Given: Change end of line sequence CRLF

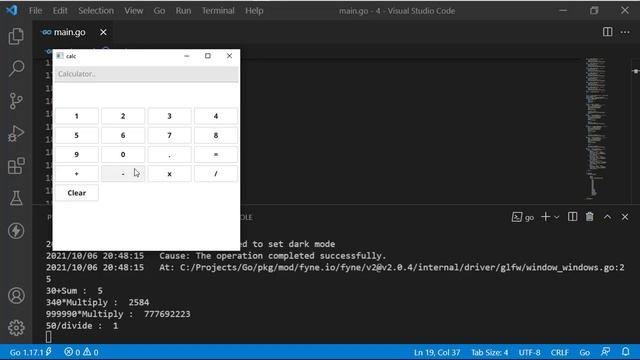Looking at the screenshot, I should (559, 352).
